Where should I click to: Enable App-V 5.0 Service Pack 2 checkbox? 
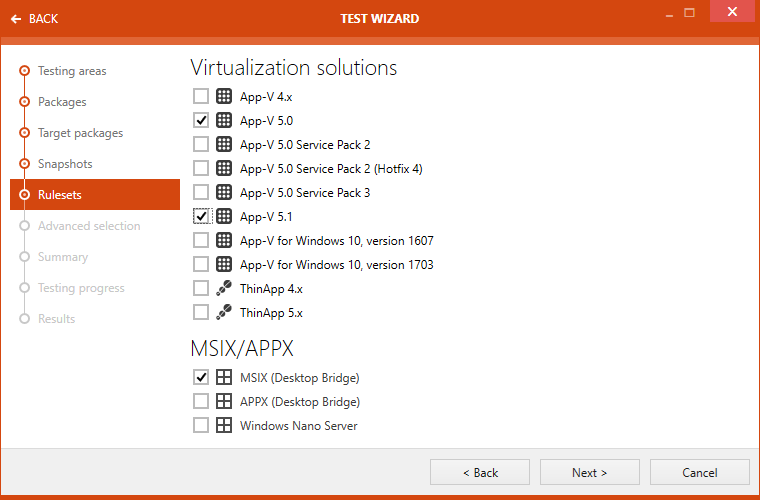pos(201,144)
